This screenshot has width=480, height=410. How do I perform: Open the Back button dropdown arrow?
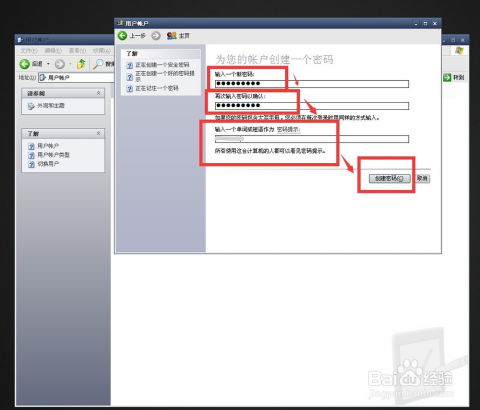coord(48,64)
